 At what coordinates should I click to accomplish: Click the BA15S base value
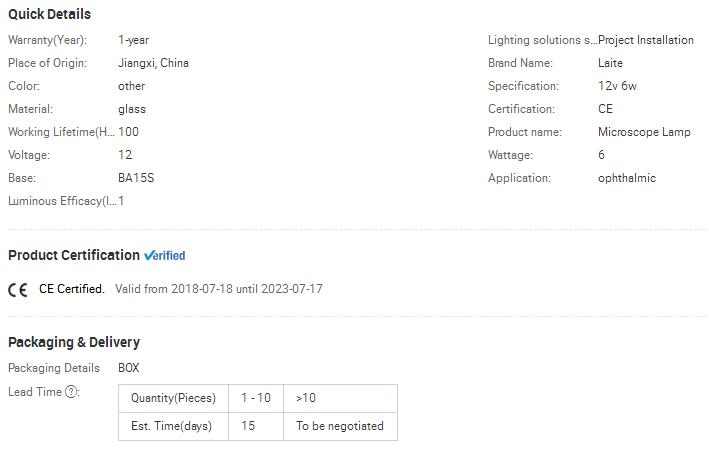pyautogui.click(x=136, y=178)
